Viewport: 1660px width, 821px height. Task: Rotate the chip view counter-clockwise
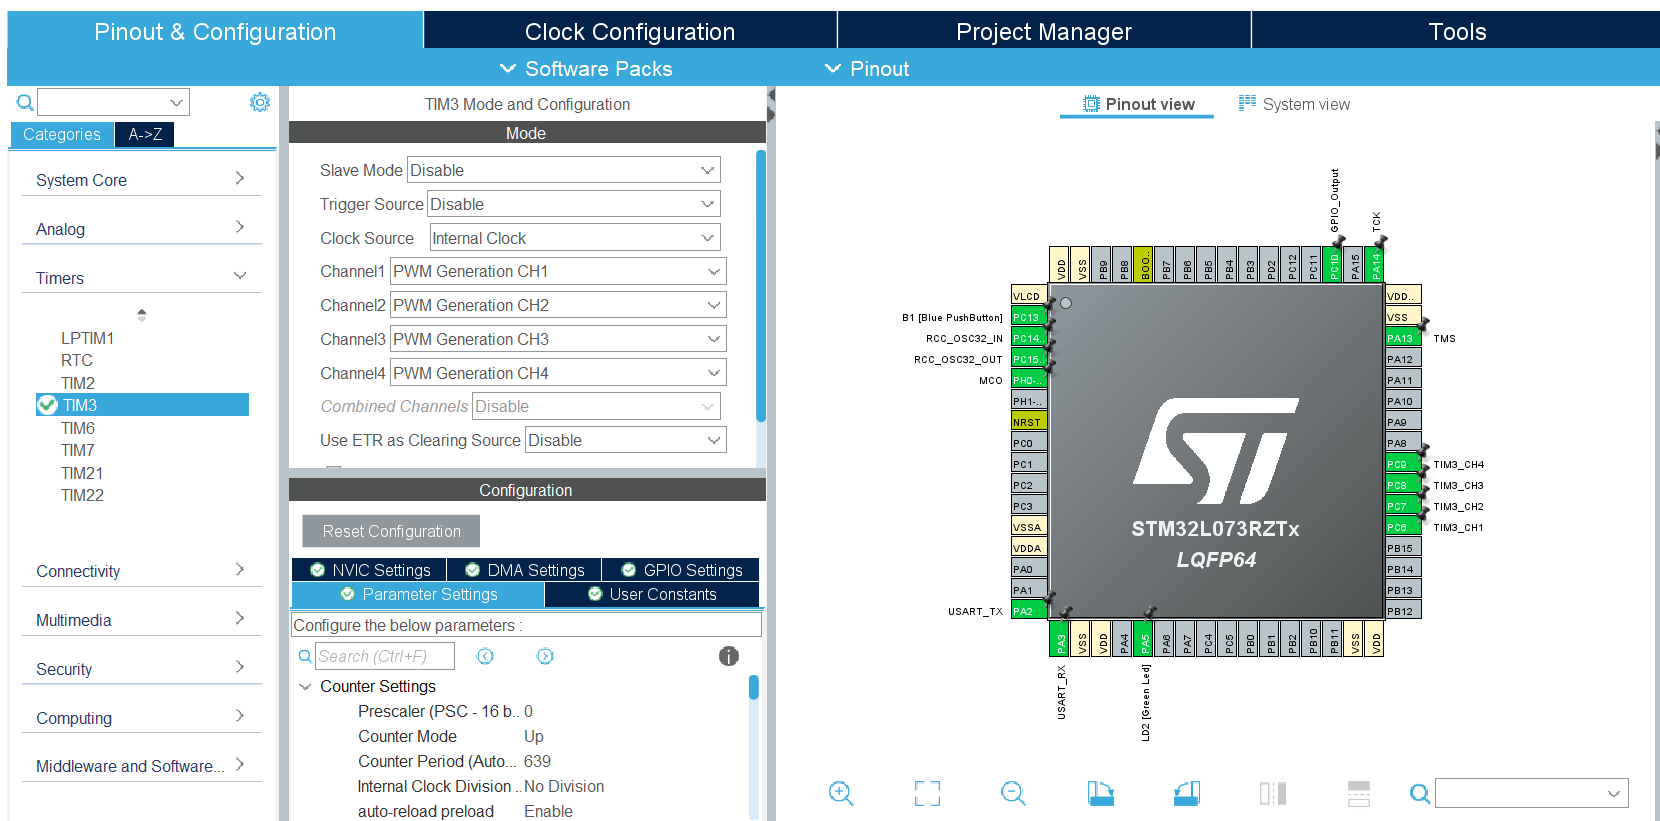click(1186, 793)
